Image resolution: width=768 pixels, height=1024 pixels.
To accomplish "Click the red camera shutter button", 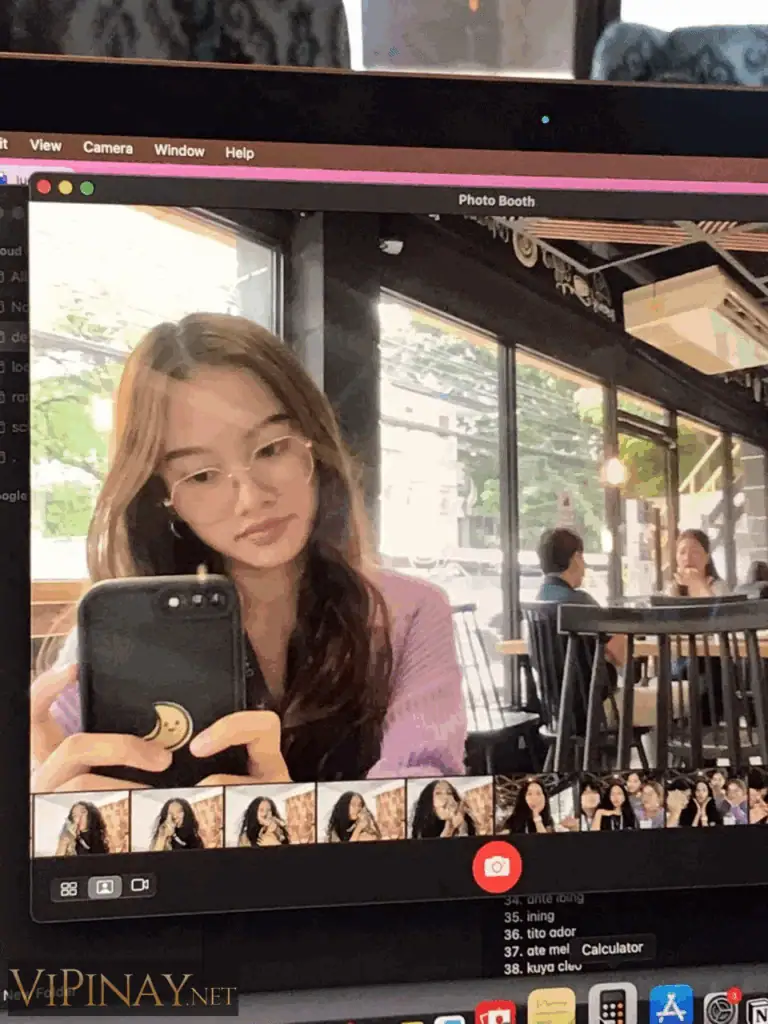I will (x=497, y=866).
